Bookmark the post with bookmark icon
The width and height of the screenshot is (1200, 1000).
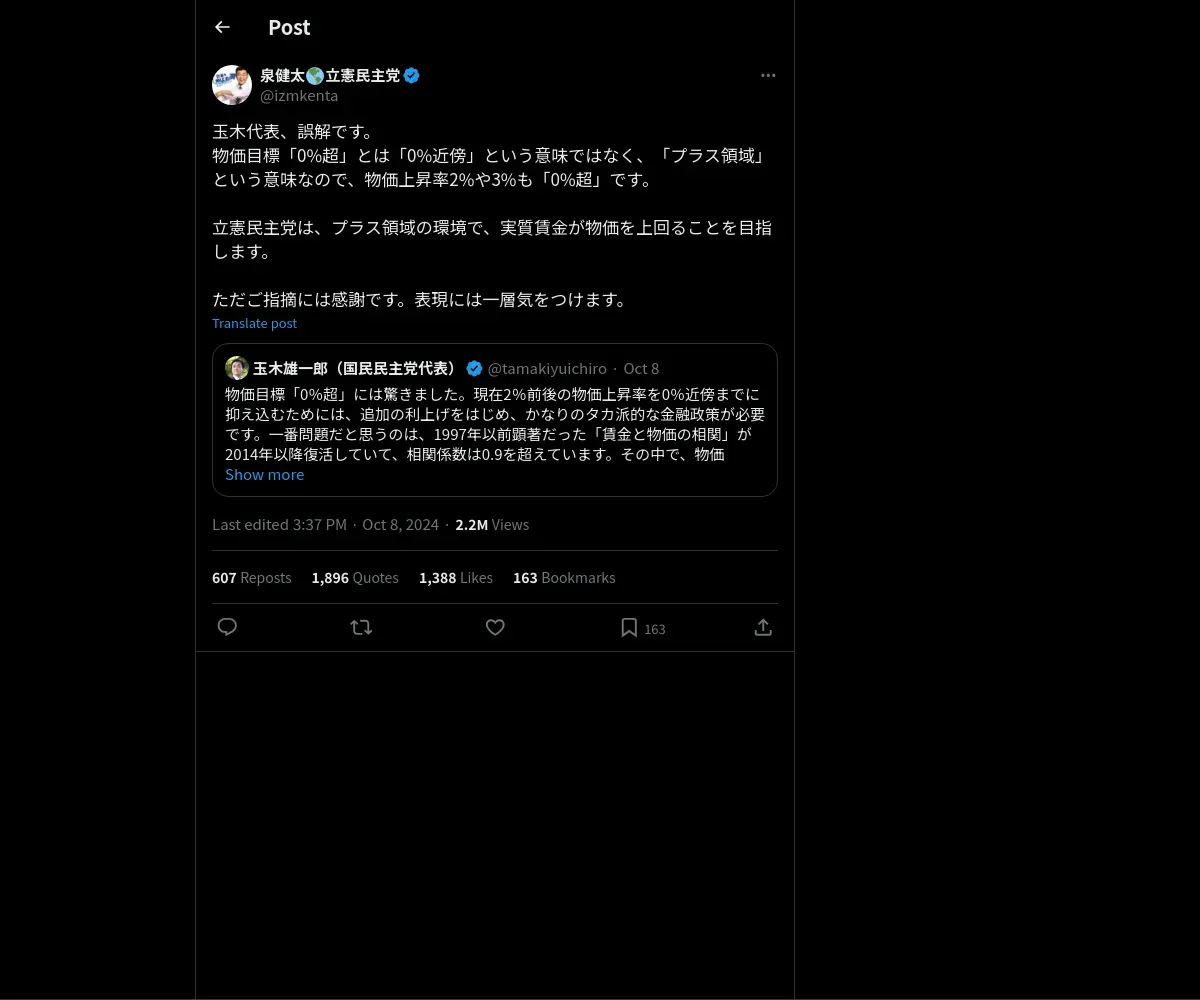[629, 627]
